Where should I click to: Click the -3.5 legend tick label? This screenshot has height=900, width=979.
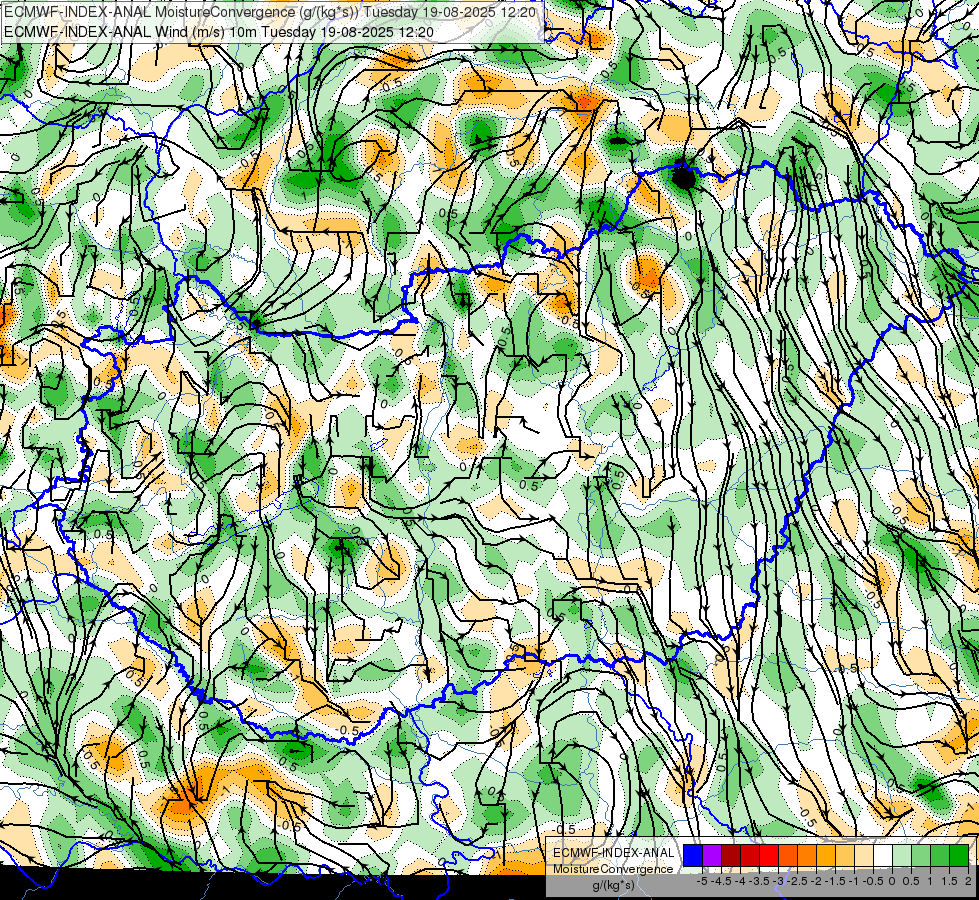point(759,881)
